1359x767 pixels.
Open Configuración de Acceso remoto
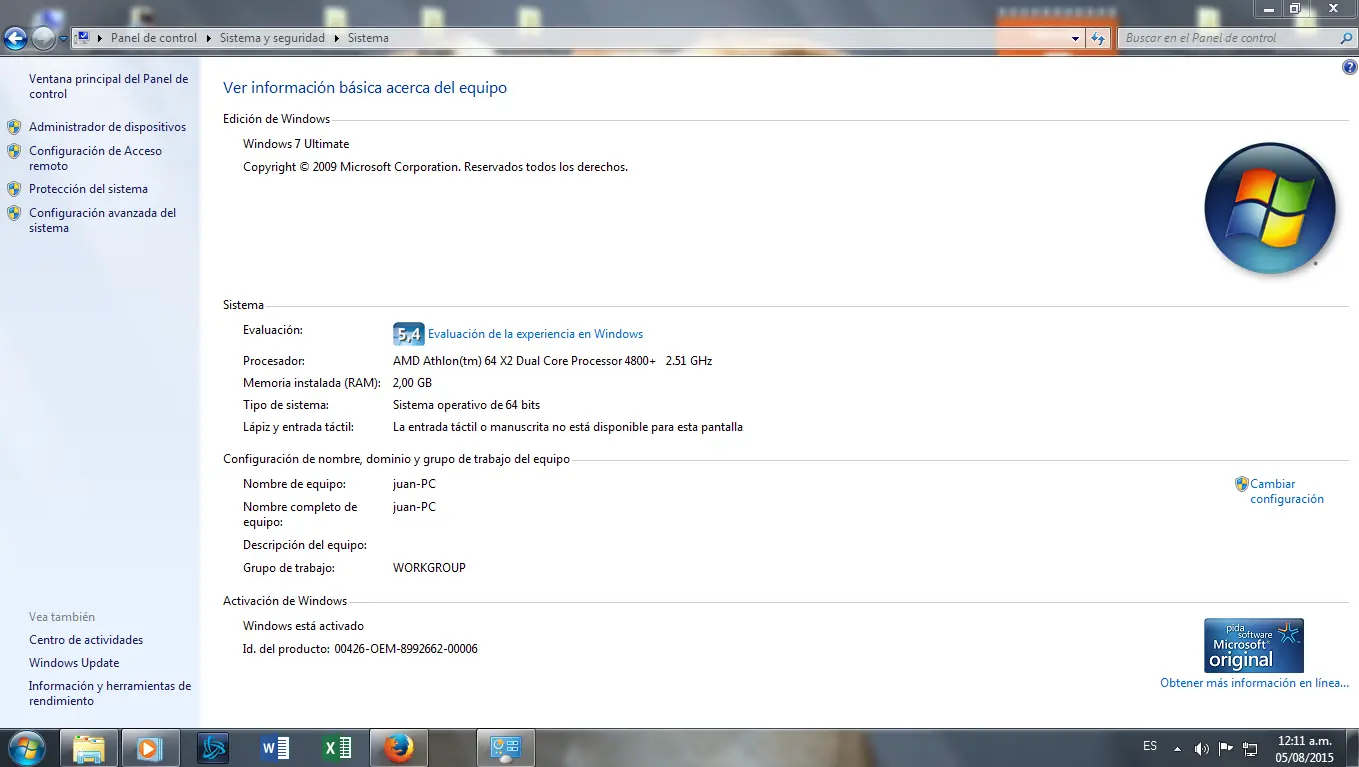click(95, 158)
